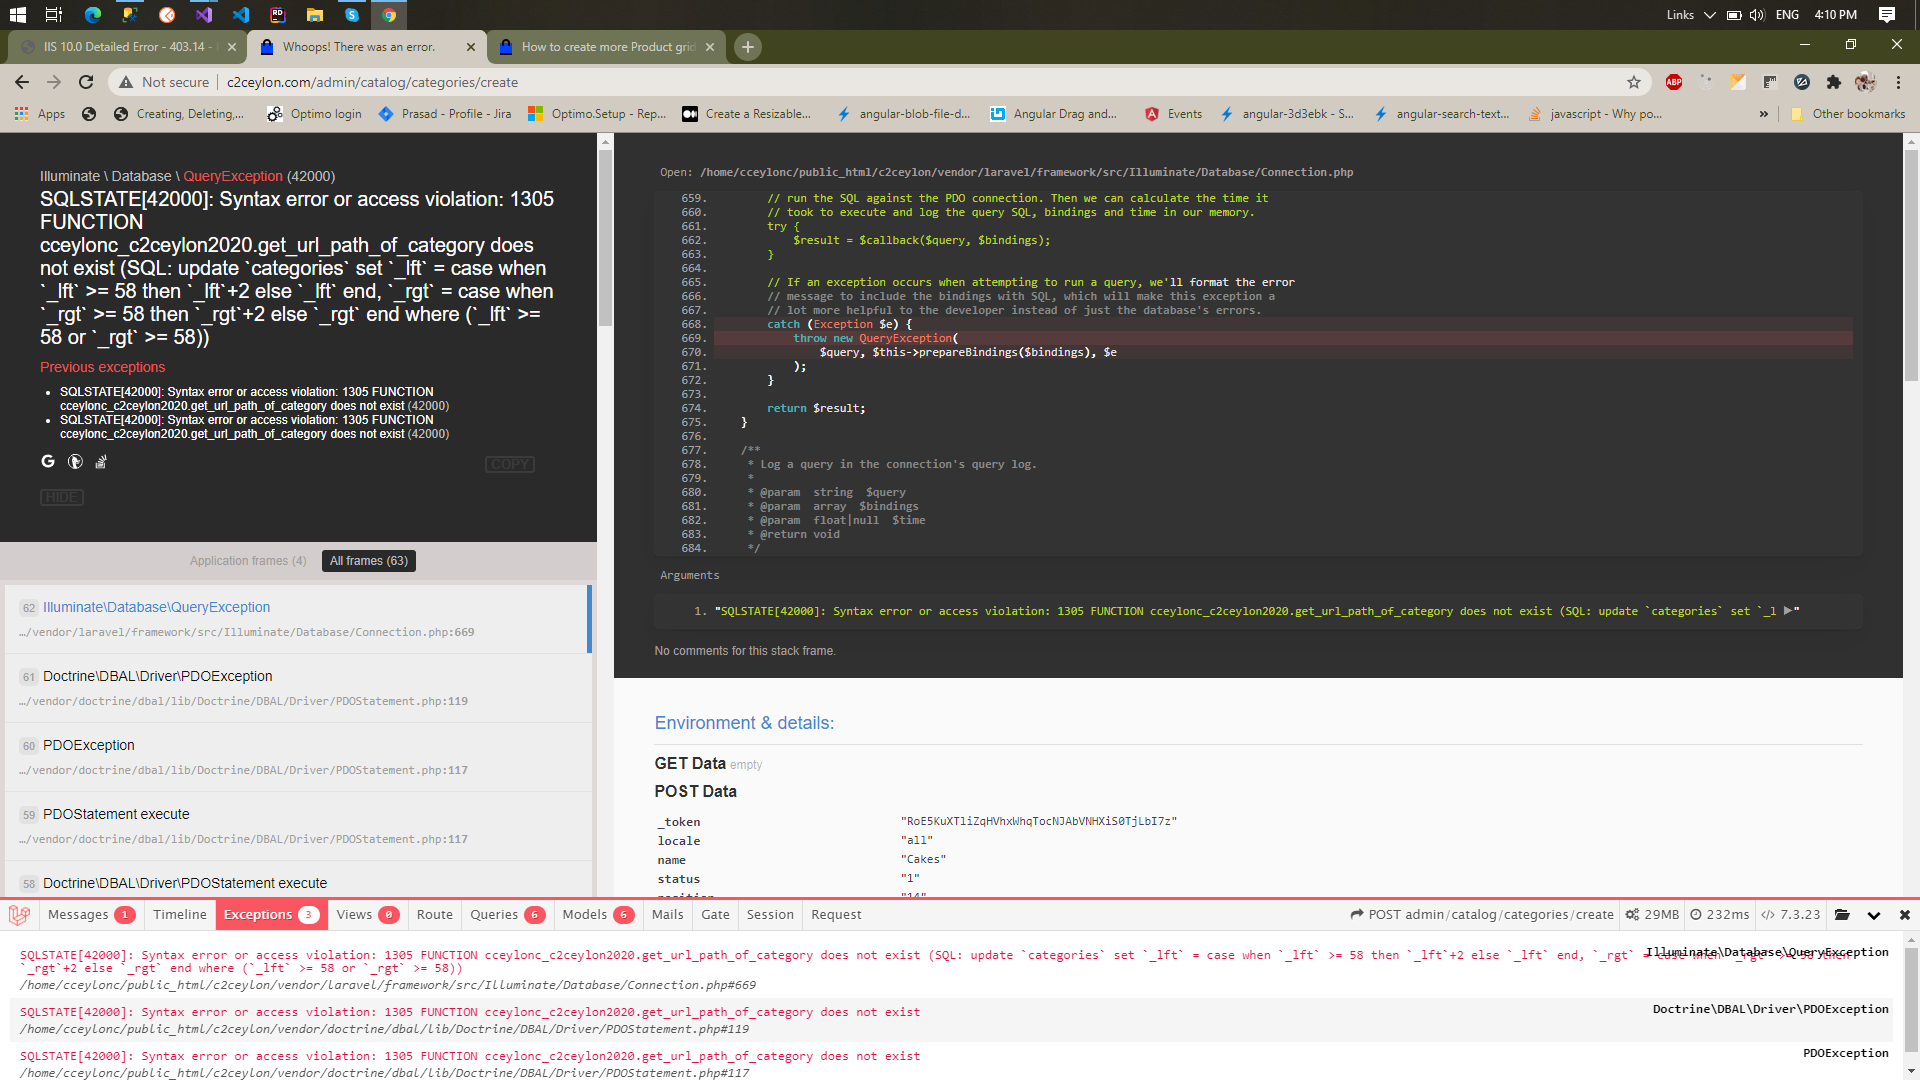The image size is (1920, 1080).
Task: Click the address bar URL
Action: [372, 82]
